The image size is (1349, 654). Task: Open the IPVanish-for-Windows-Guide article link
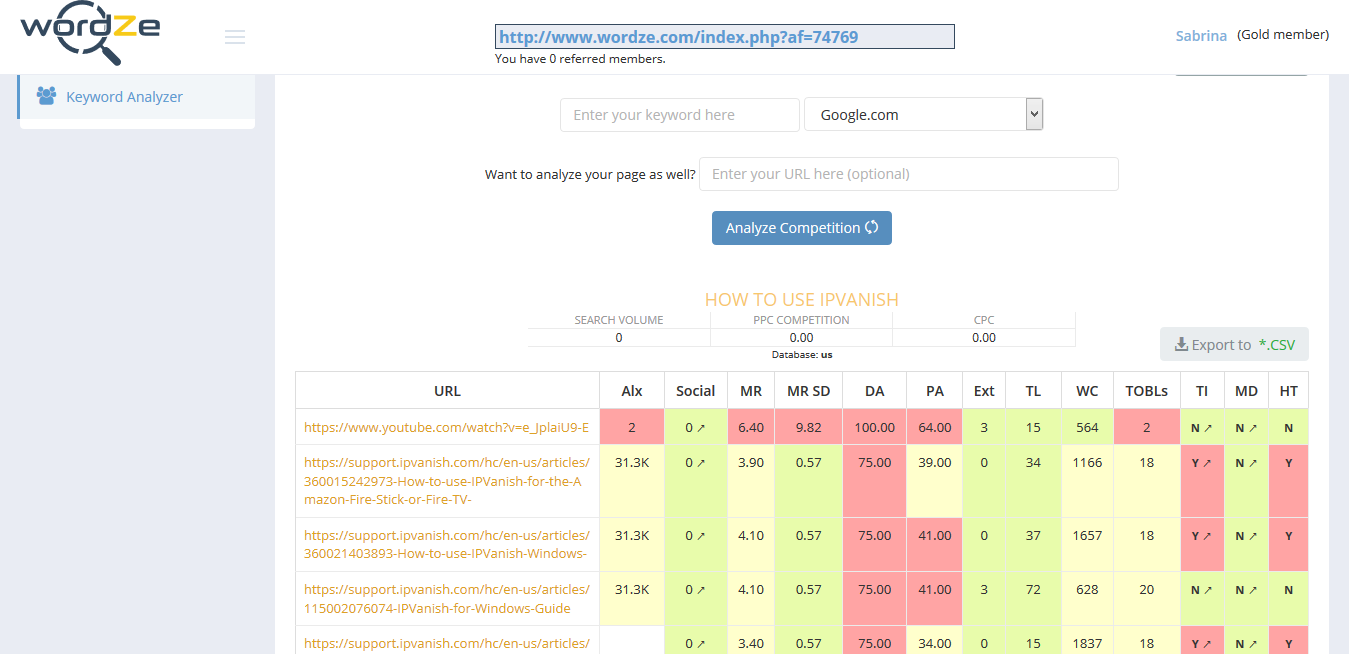(447, 599)
